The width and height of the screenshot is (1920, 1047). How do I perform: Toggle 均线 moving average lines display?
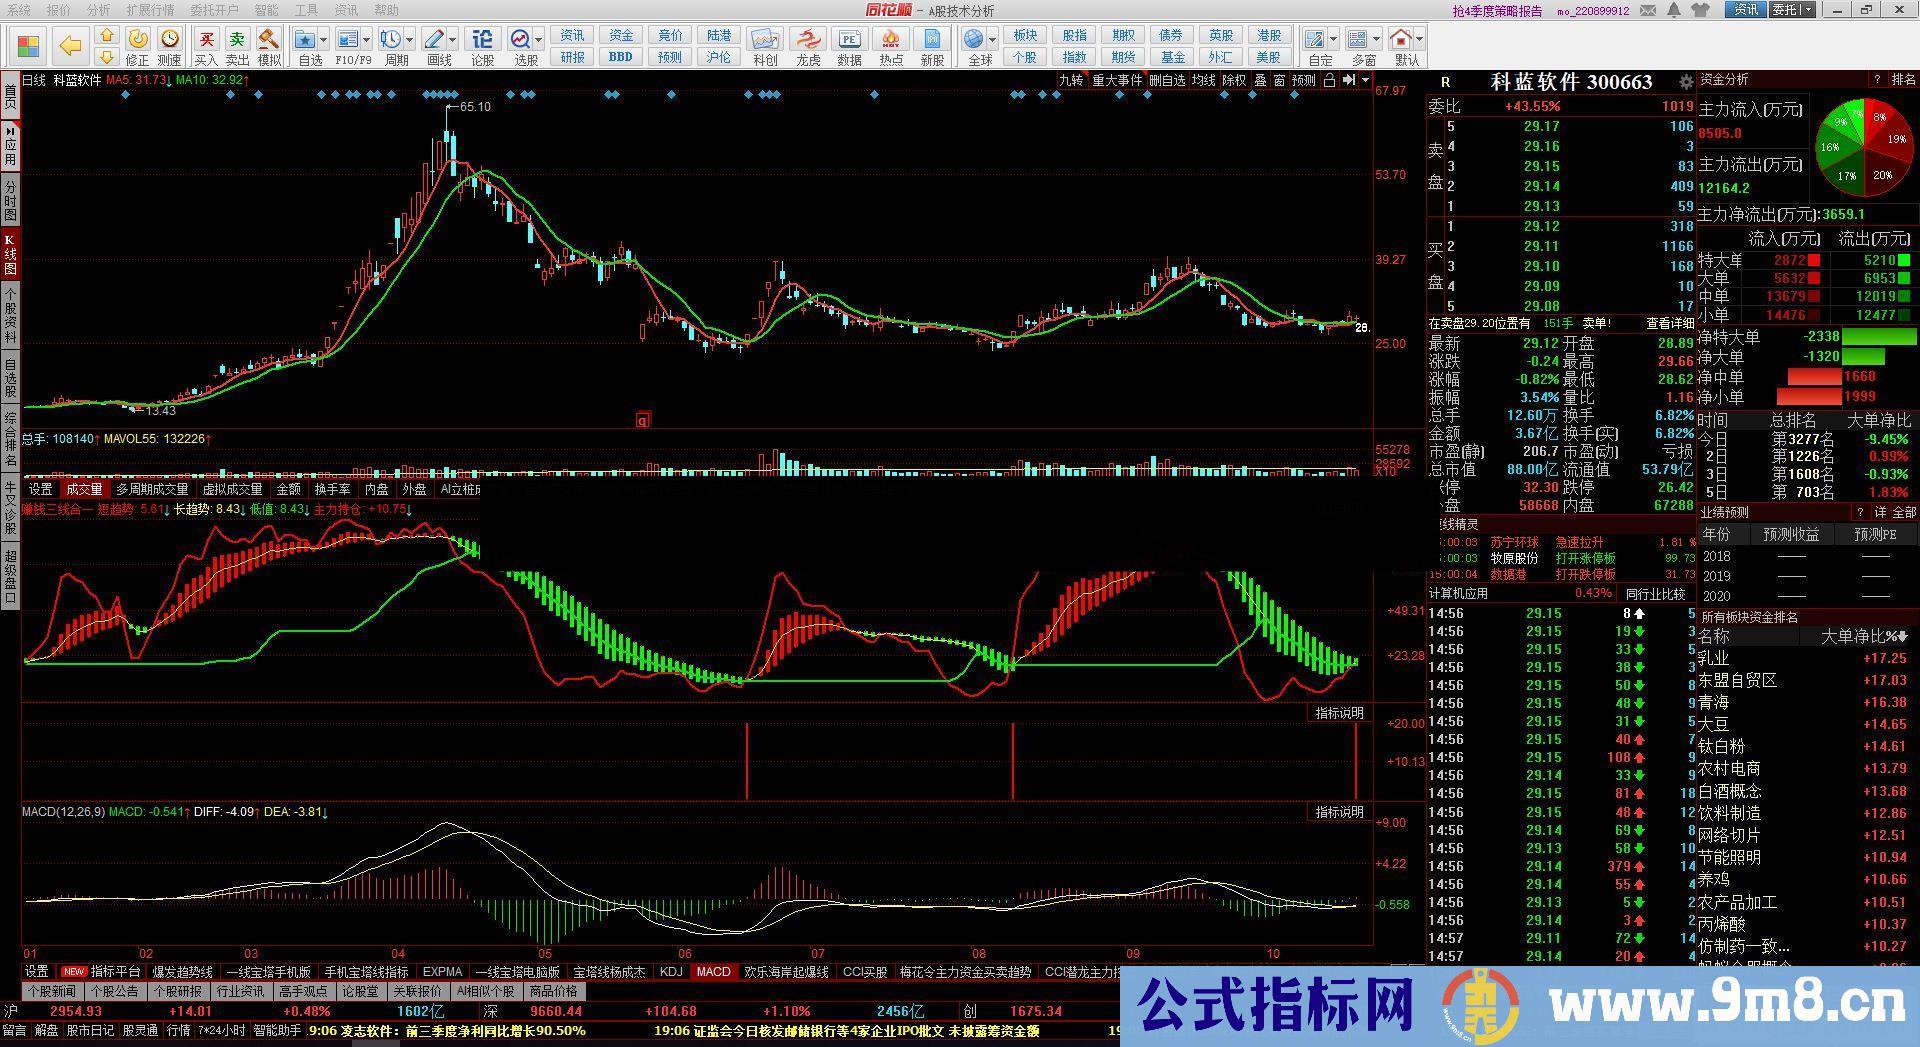(1203, 80)
